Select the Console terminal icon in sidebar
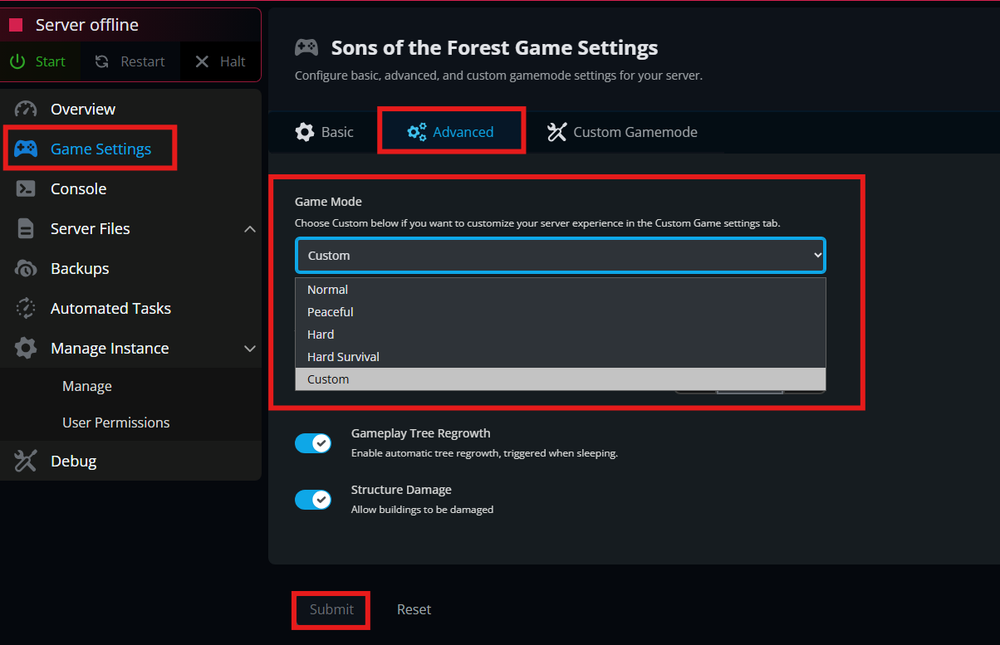1000x645 pixels. 23,188
